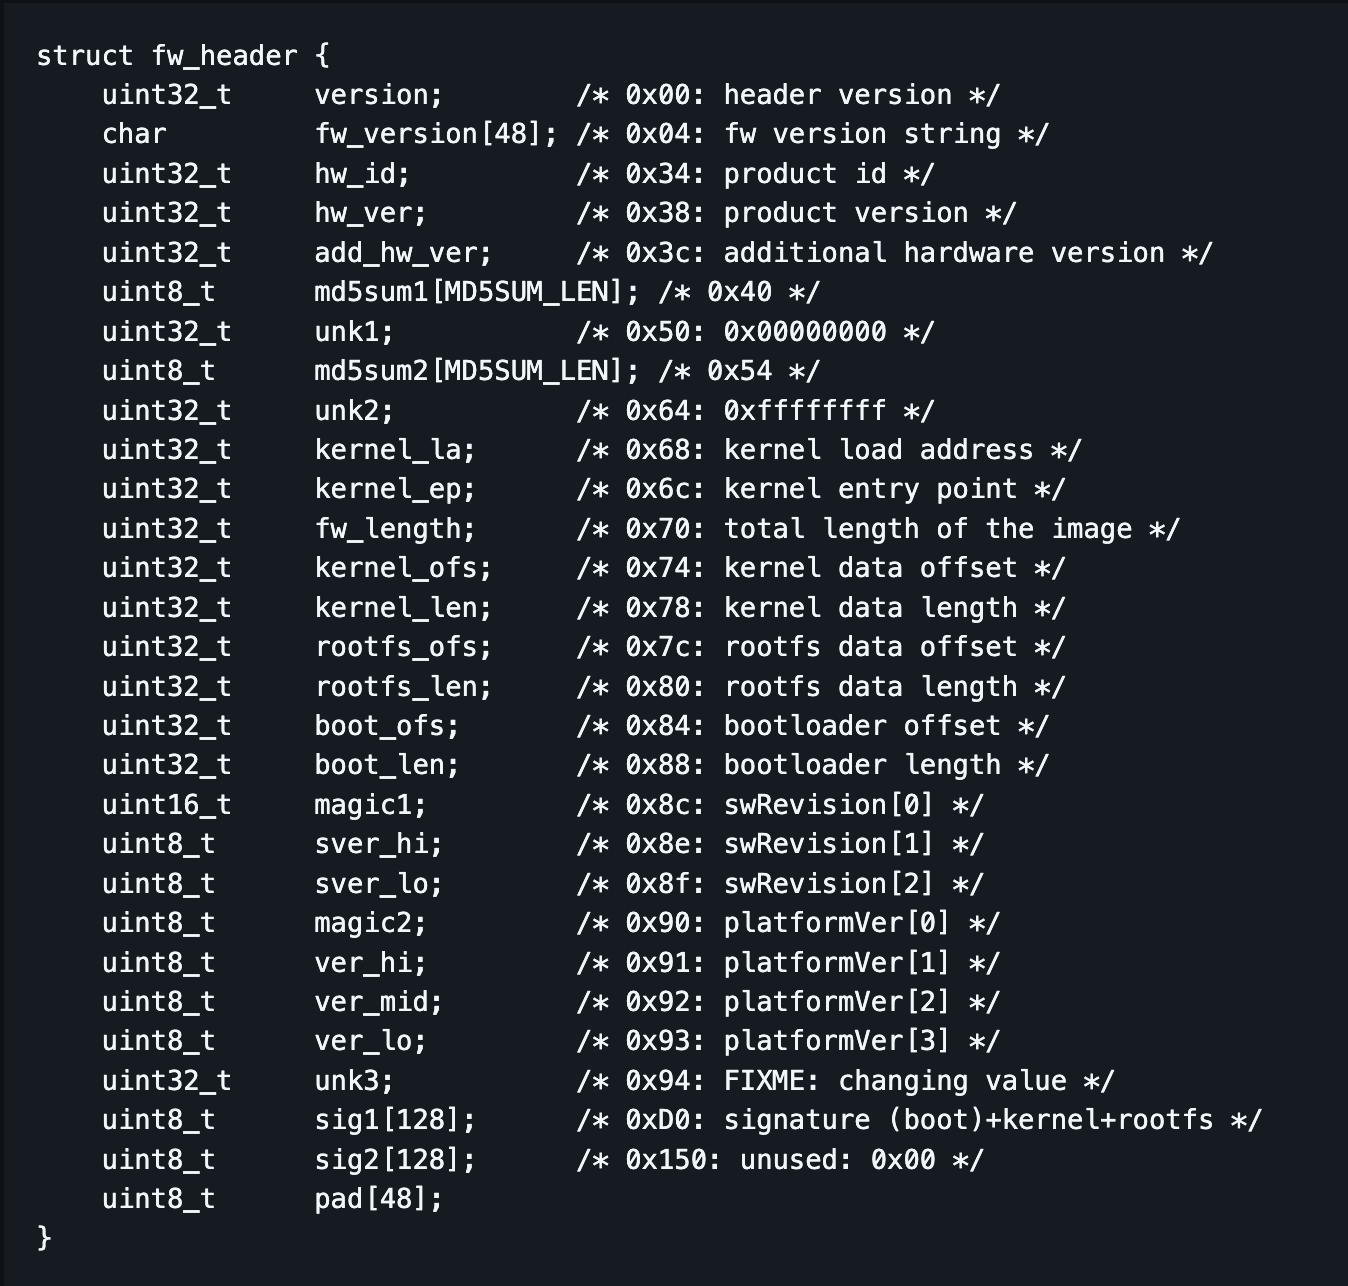Viewport: 1348px width, 1286px height.
Task: Click the struct fw_header declaration line
Action: 183,56
